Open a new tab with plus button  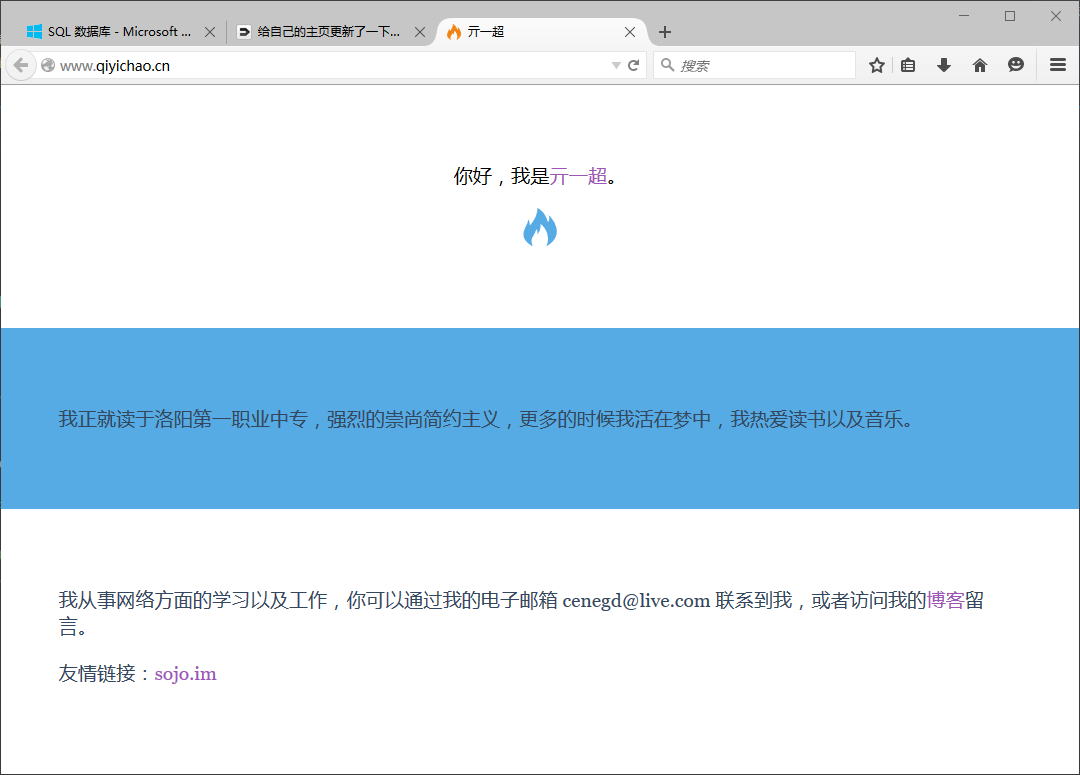coord(665,32)
